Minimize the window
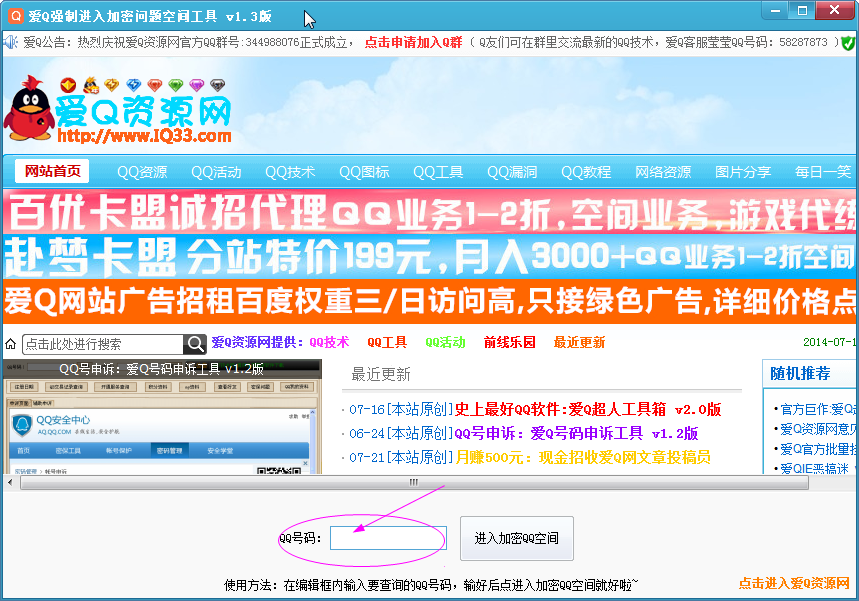Screen dimensions: 859x601 [x=775, y=10]
